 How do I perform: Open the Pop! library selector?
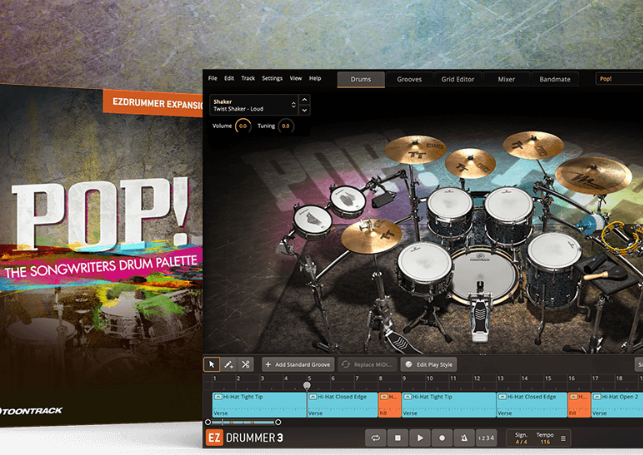pyautogui.click(x=619, y=79)
